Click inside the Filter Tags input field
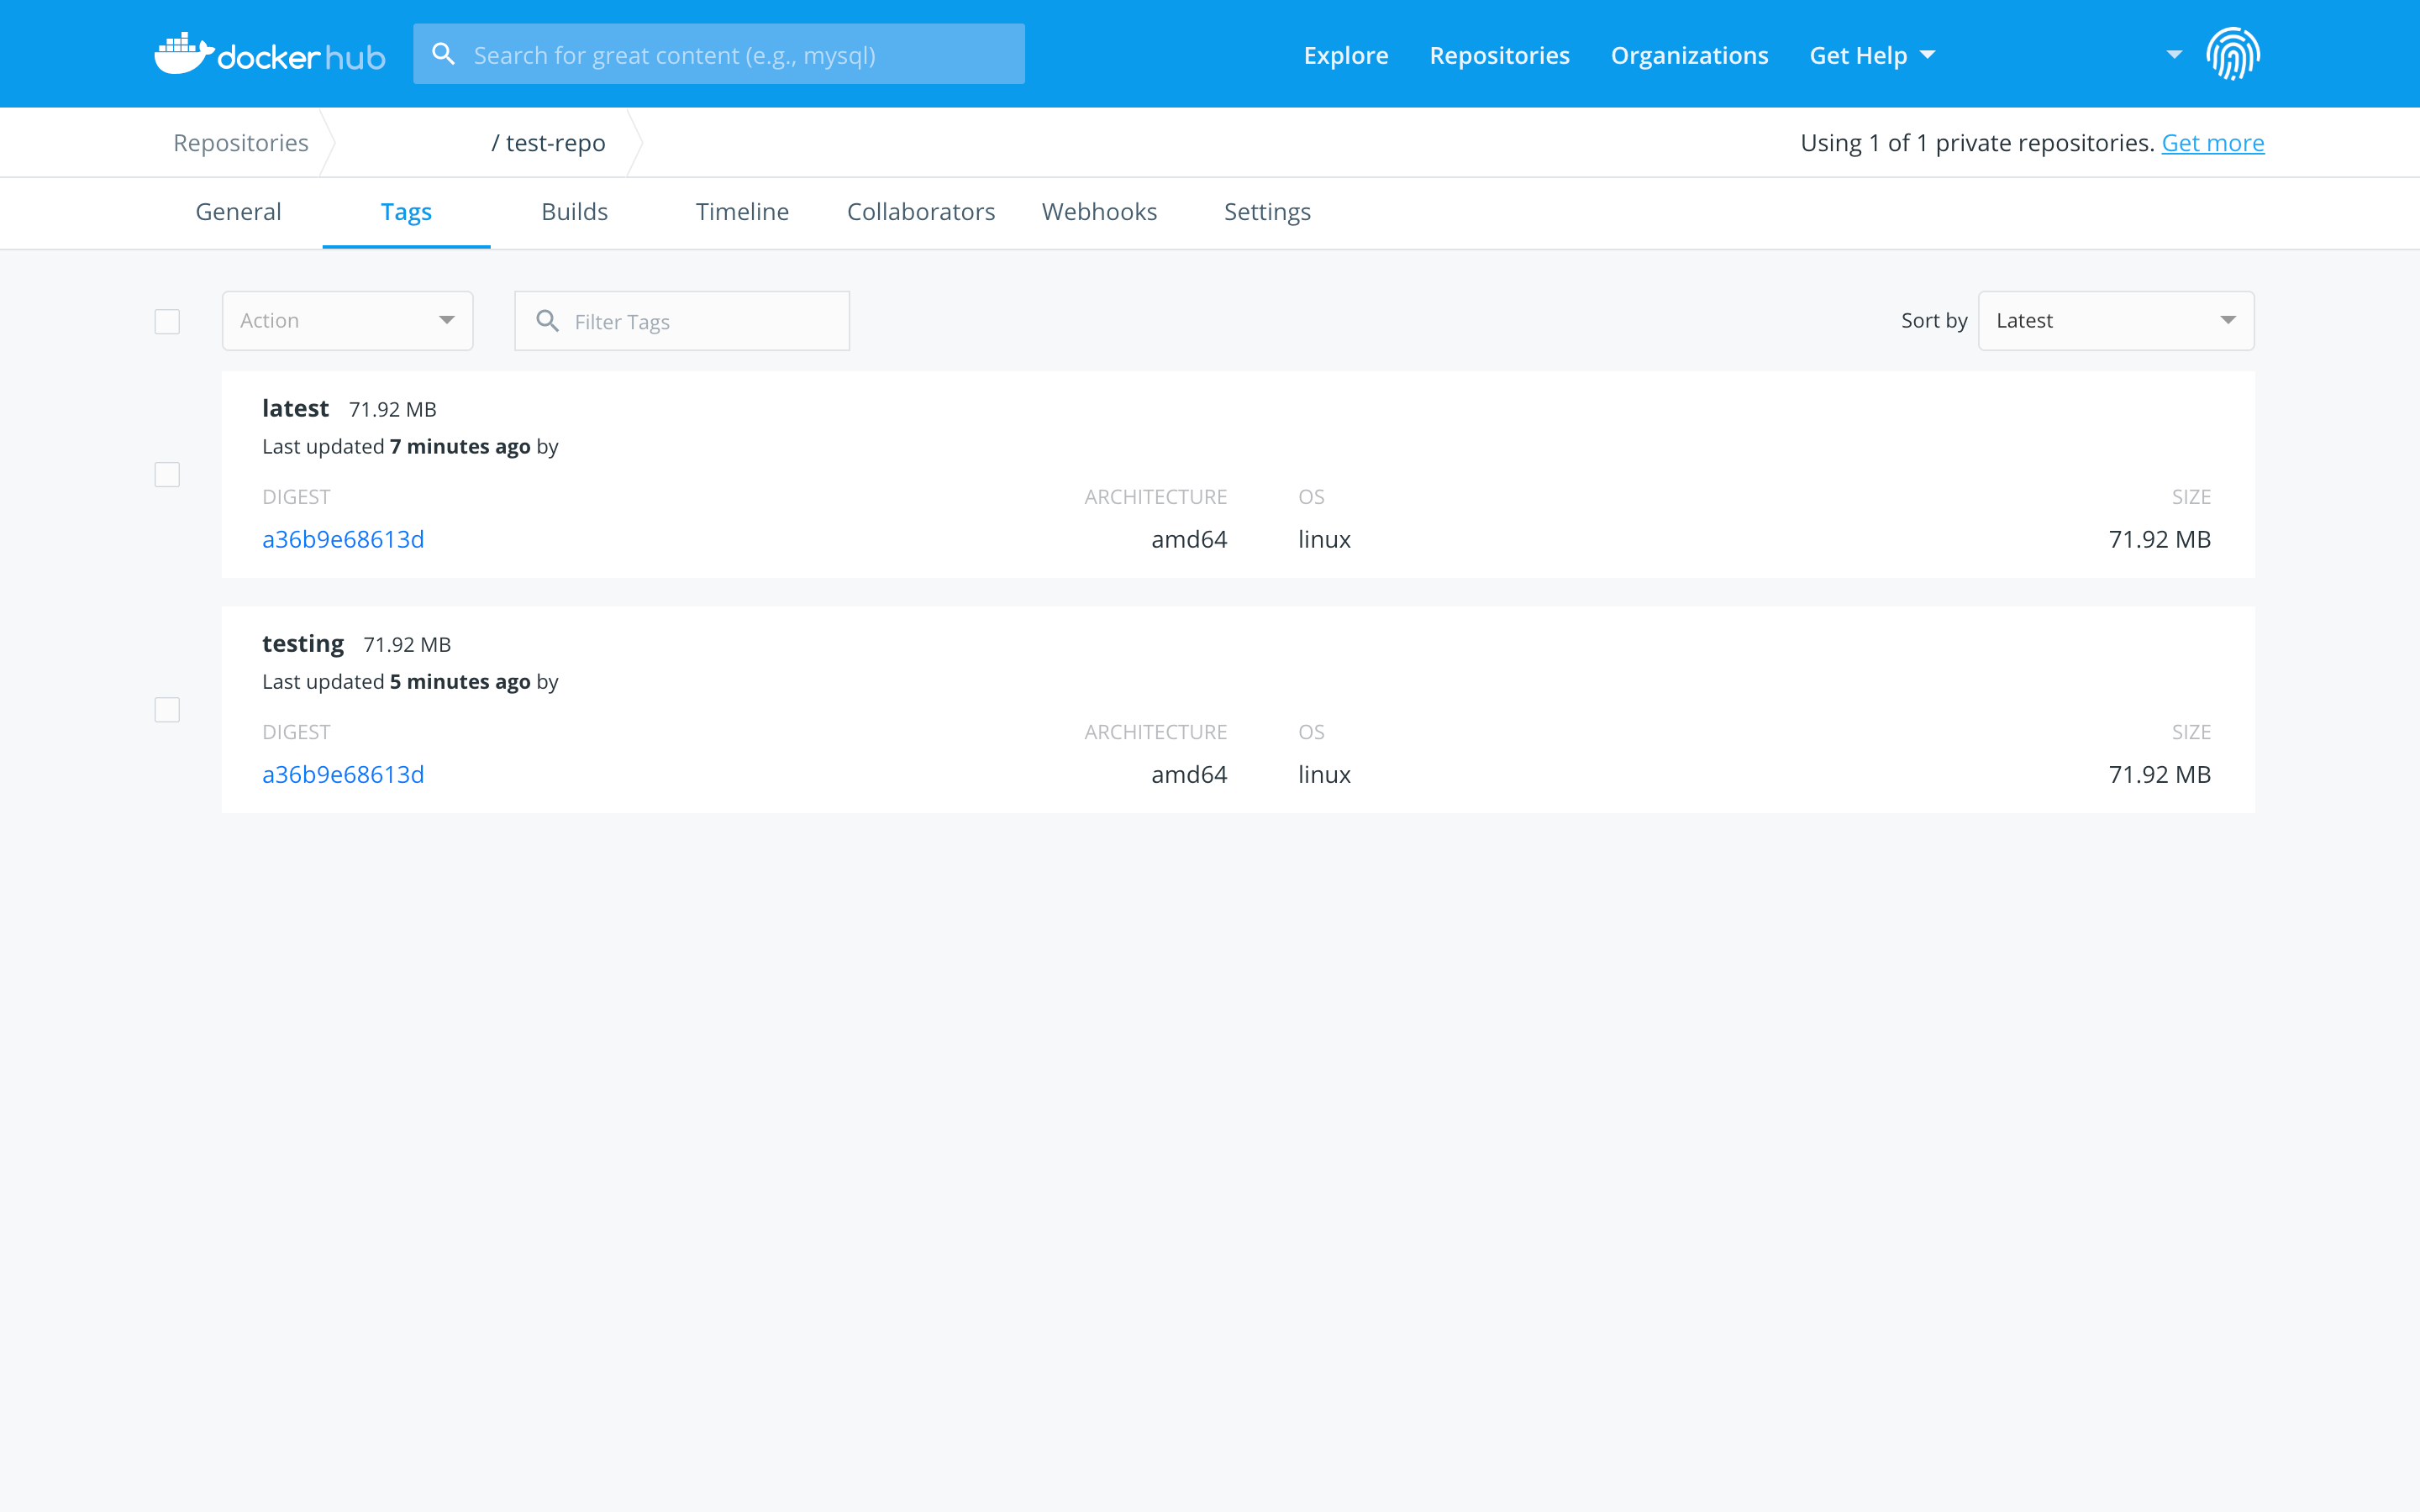2420x1512 pixels. pyautogui.click(x=700, y=320)
